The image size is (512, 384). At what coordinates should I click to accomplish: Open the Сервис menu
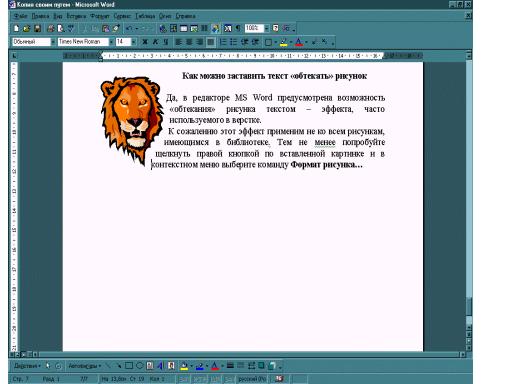tap(122, 16)
